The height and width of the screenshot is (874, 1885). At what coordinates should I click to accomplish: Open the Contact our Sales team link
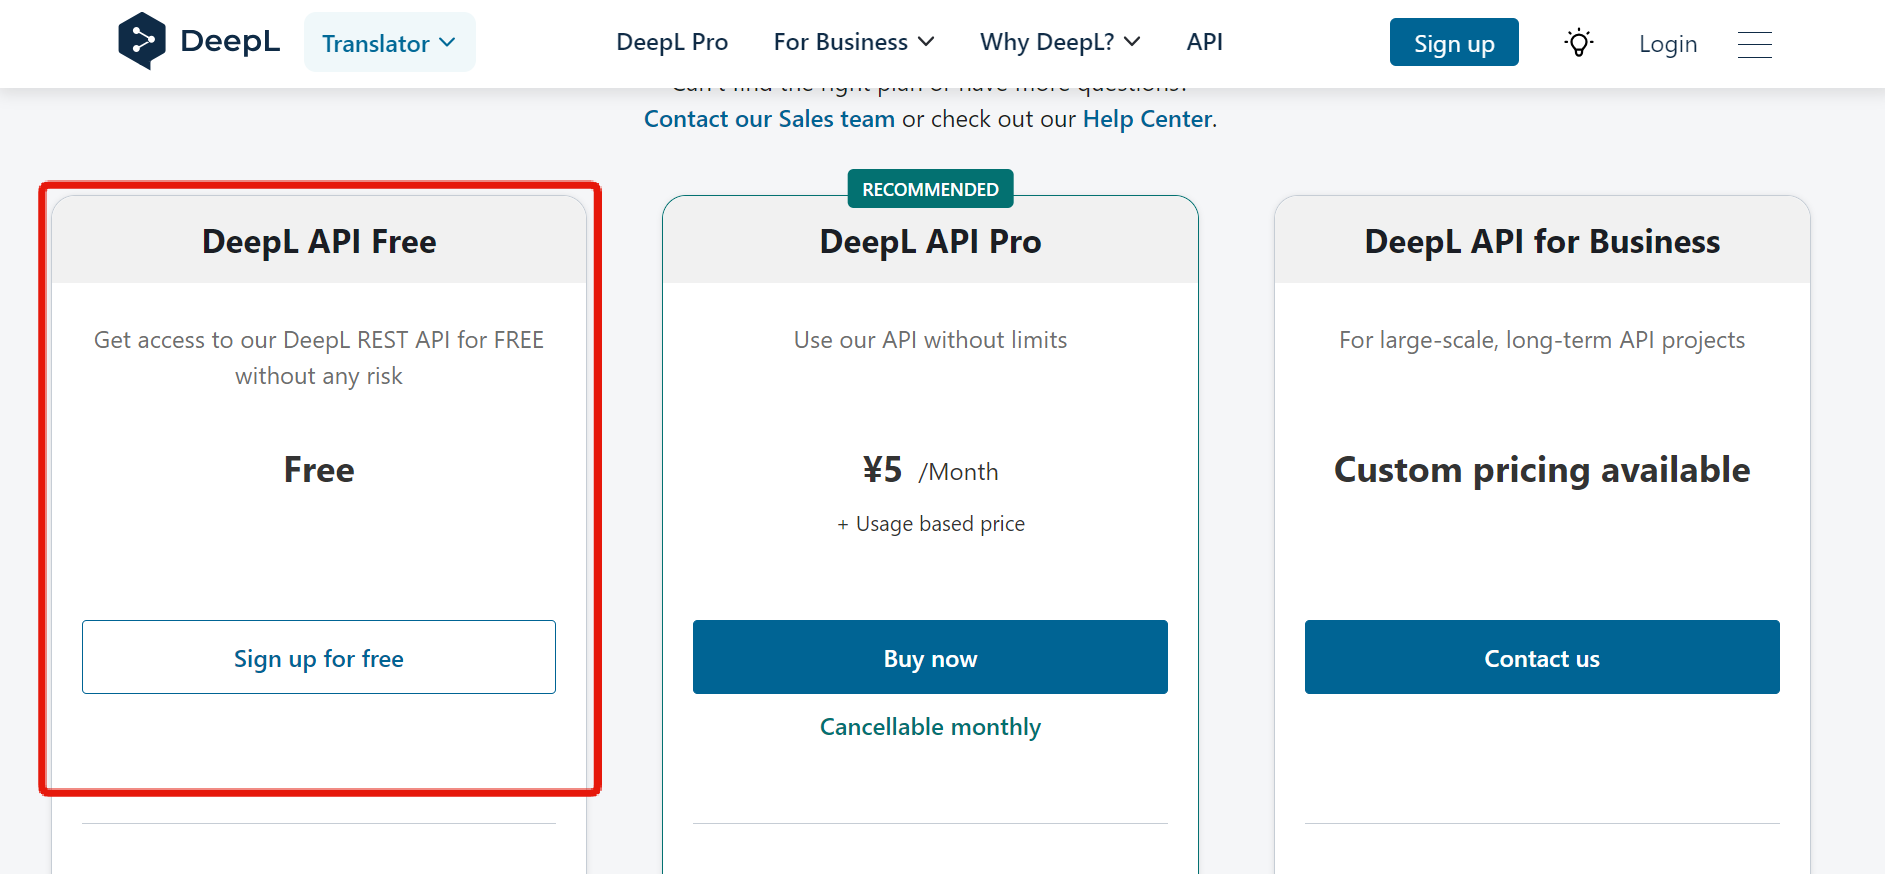pos(769,119)
